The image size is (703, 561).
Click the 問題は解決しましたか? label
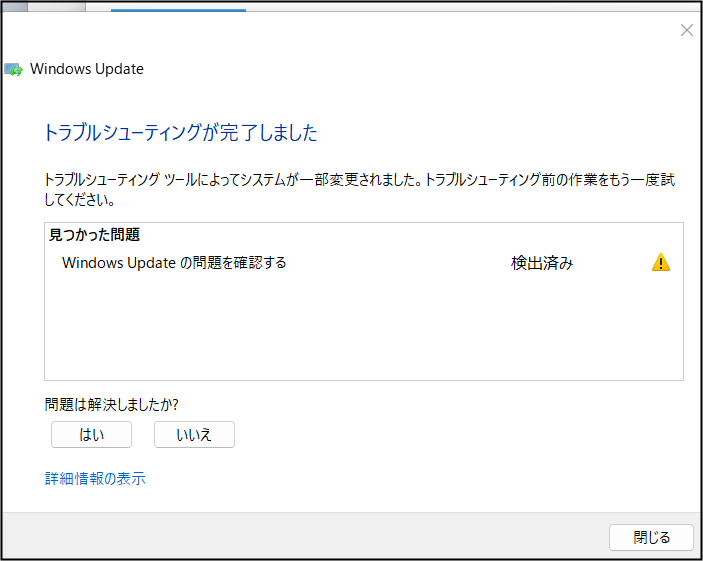pyautogui.click(x=111, y=404)
